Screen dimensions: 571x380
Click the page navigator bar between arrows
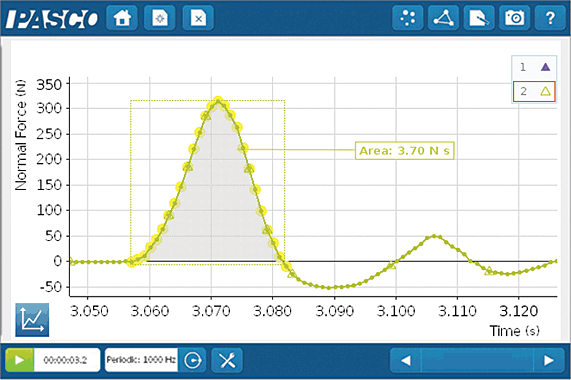pos(477,360)
